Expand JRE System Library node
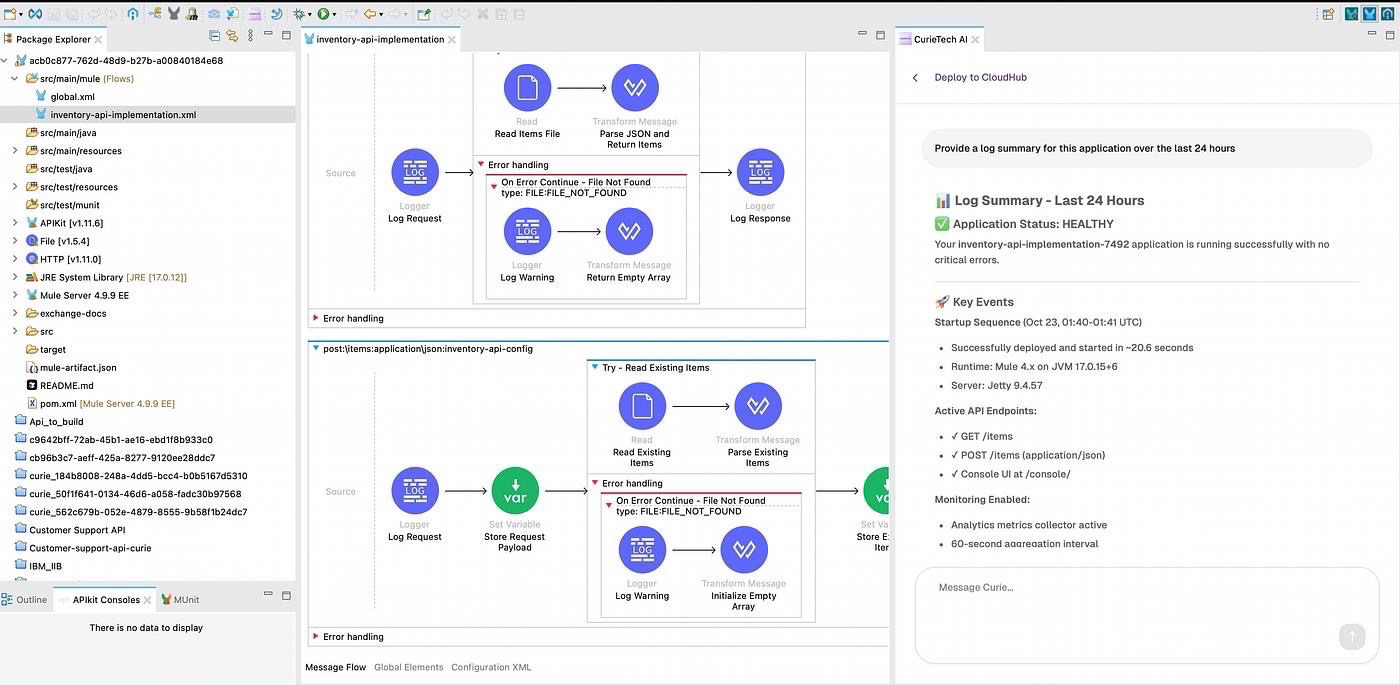Viewport: 1400px width, 685px height. pyautogui.click(x=15, y=277)
